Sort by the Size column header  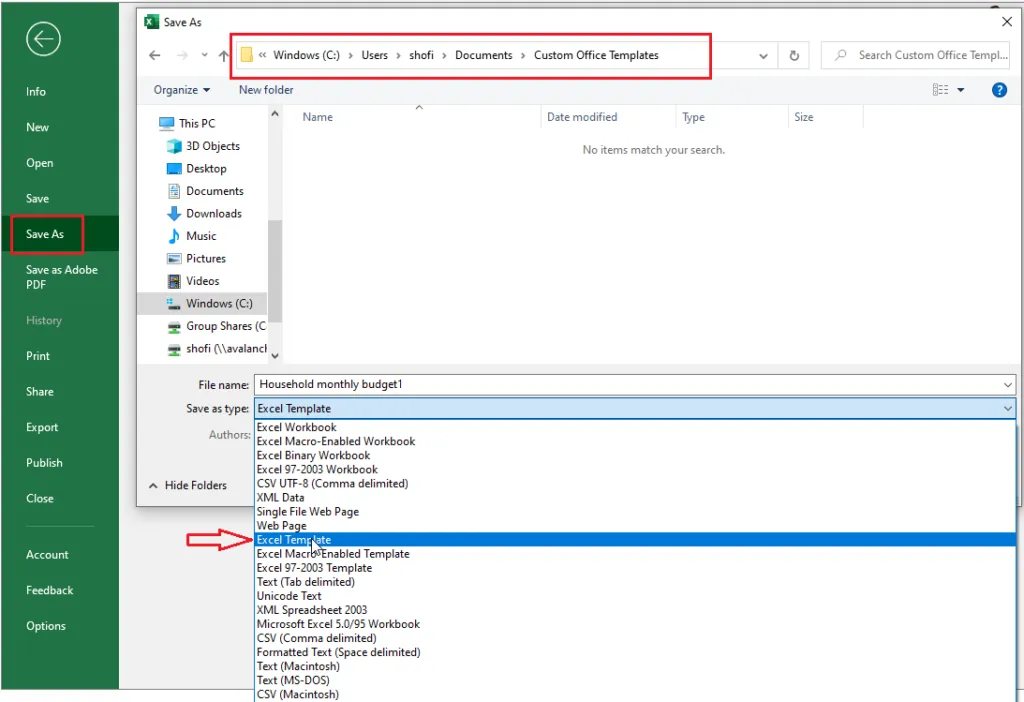tap(803, 118)
